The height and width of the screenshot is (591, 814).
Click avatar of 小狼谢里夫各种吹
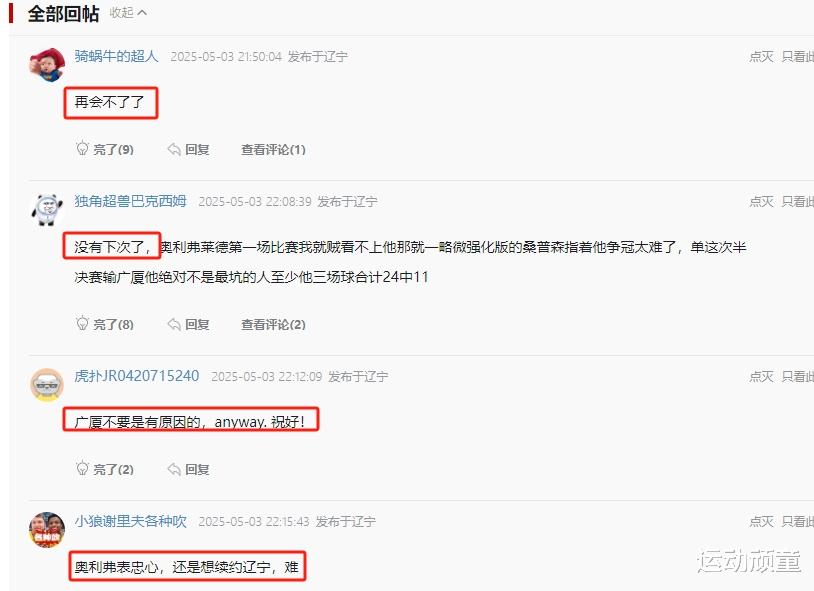47,530
